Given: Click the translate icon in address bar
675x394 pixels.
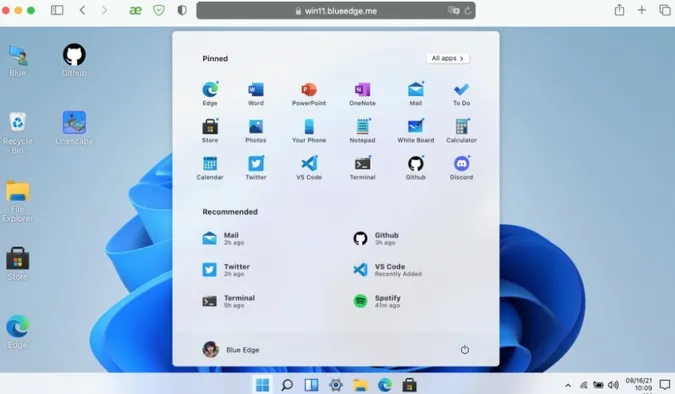Looking at the screenshot, I should tap(453, 11).
